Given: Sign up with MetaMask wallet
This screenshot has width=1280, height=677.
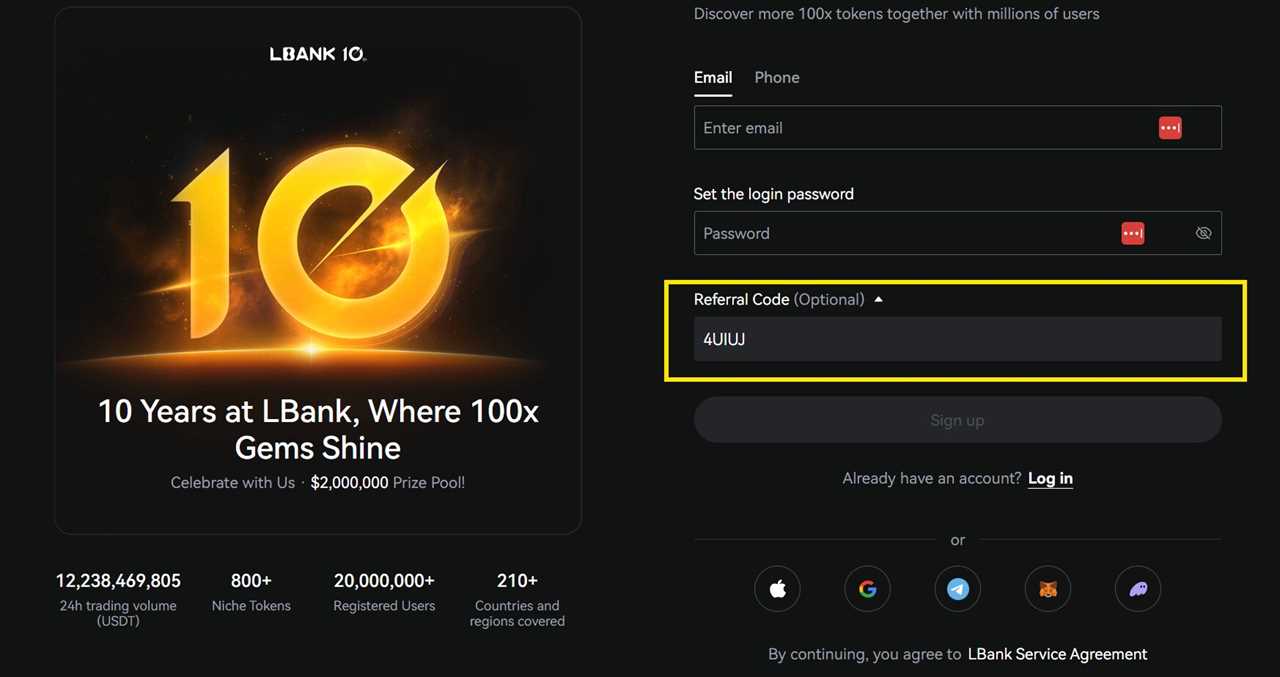Looking at the screenshot, I should click(1047, 589).
